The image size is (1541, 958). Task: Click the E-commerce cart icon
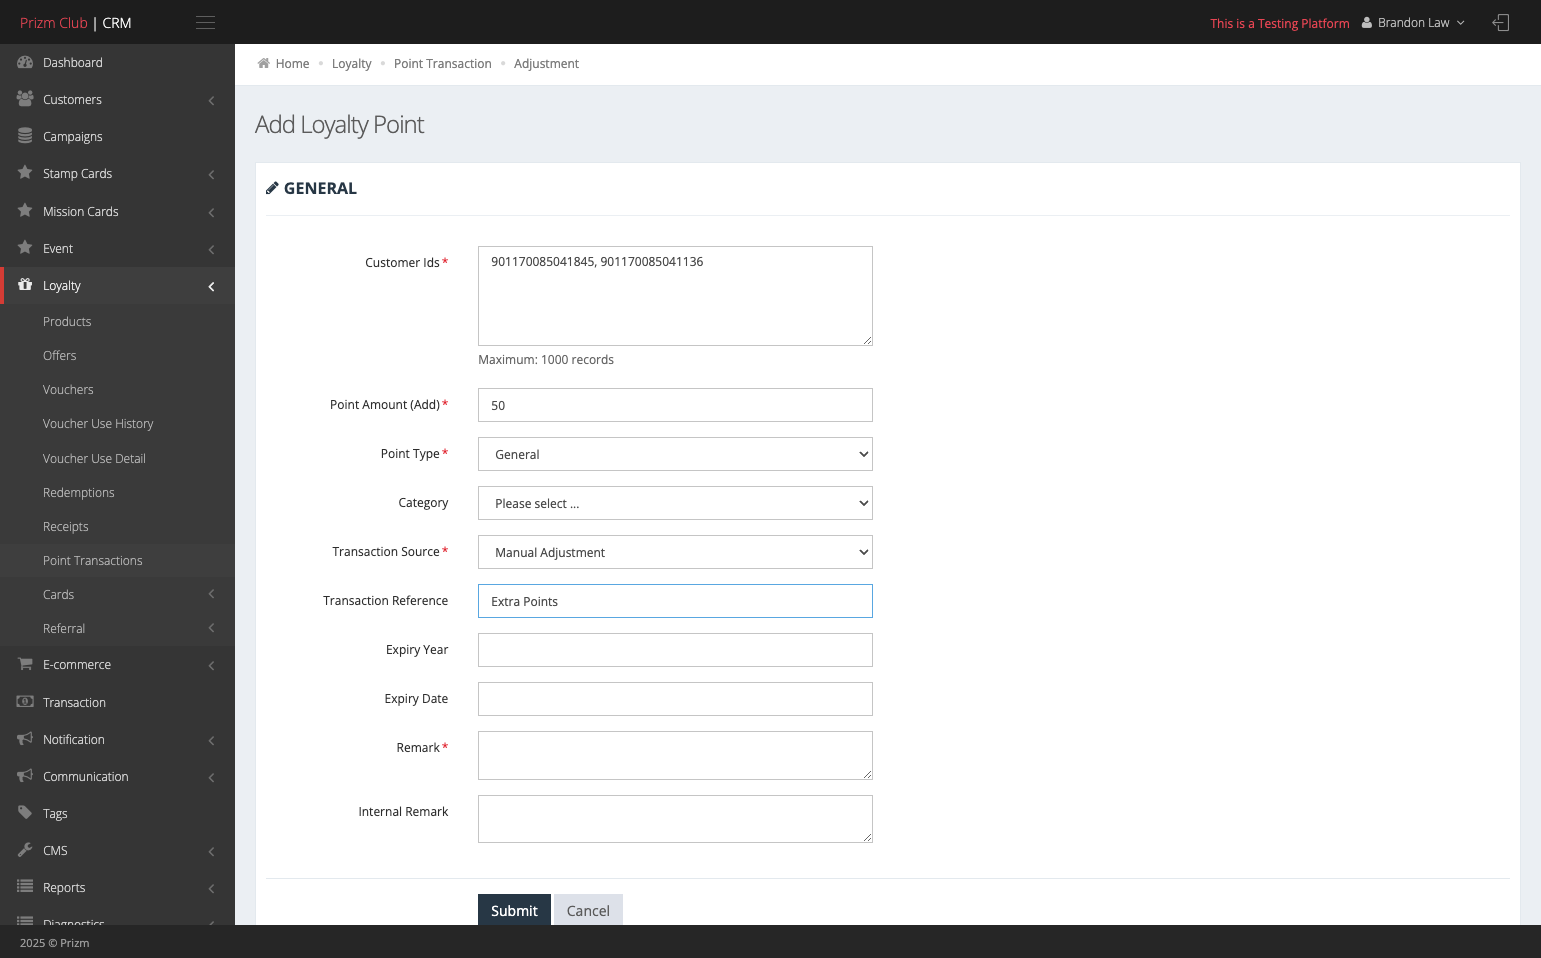[25, 664]
